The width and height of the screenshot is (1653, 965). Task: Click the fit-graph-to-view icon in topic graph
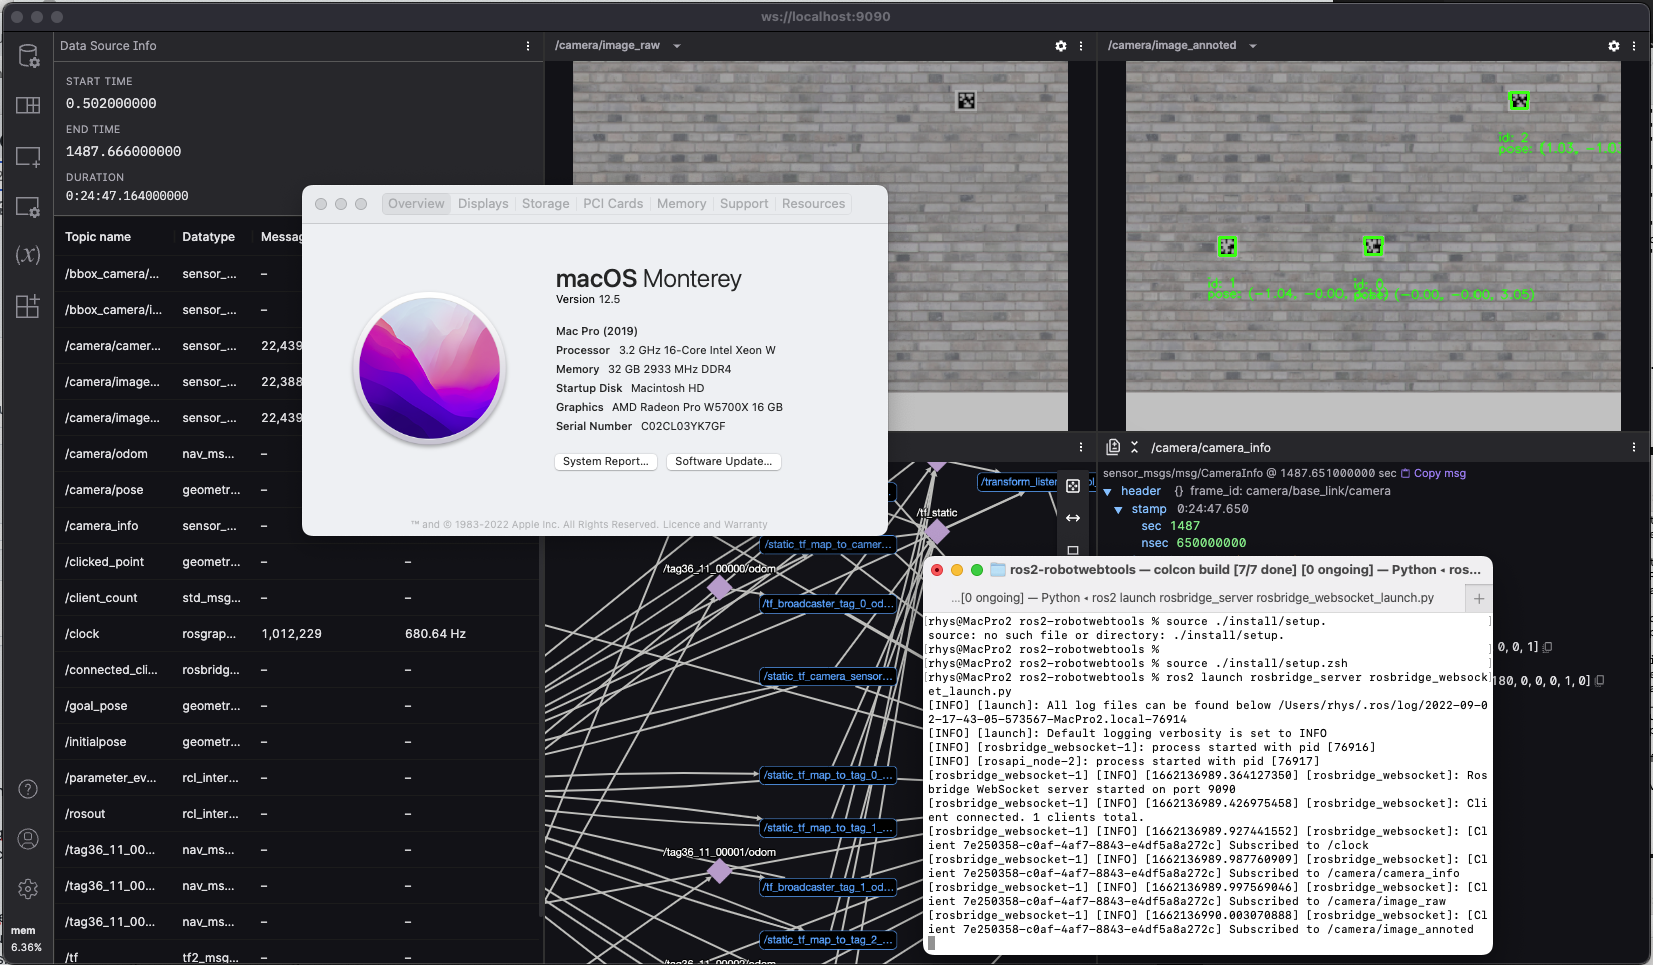(1073, 486)
